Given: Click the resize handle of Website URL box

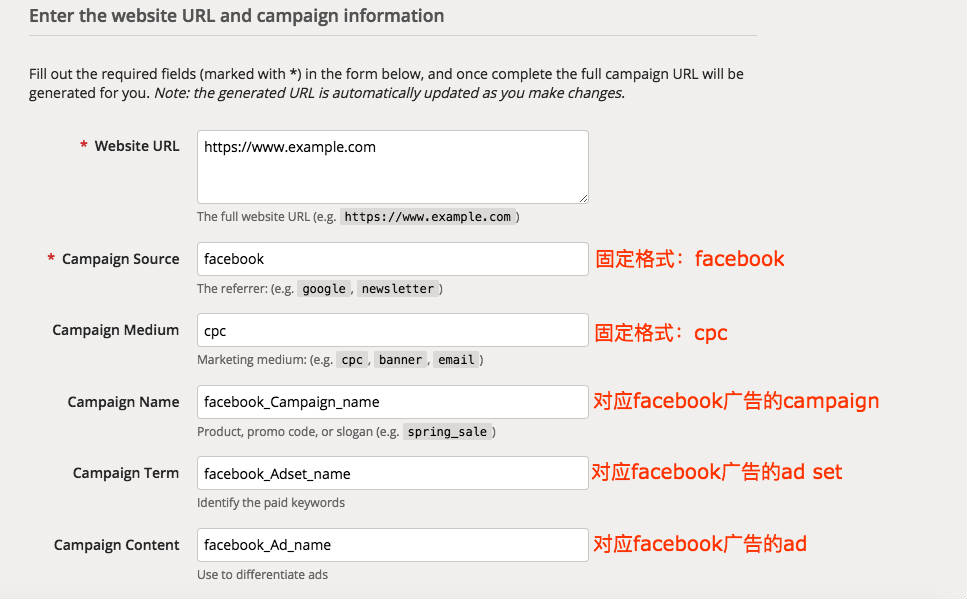Looking at the screenshot, I should click(x=583, y=198).
